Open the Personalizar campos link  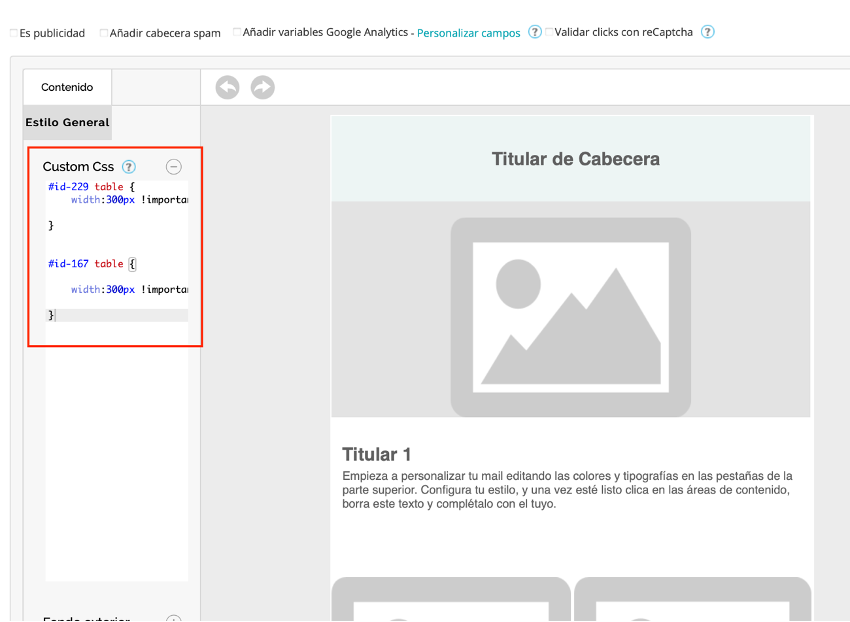tap(468, 33)
